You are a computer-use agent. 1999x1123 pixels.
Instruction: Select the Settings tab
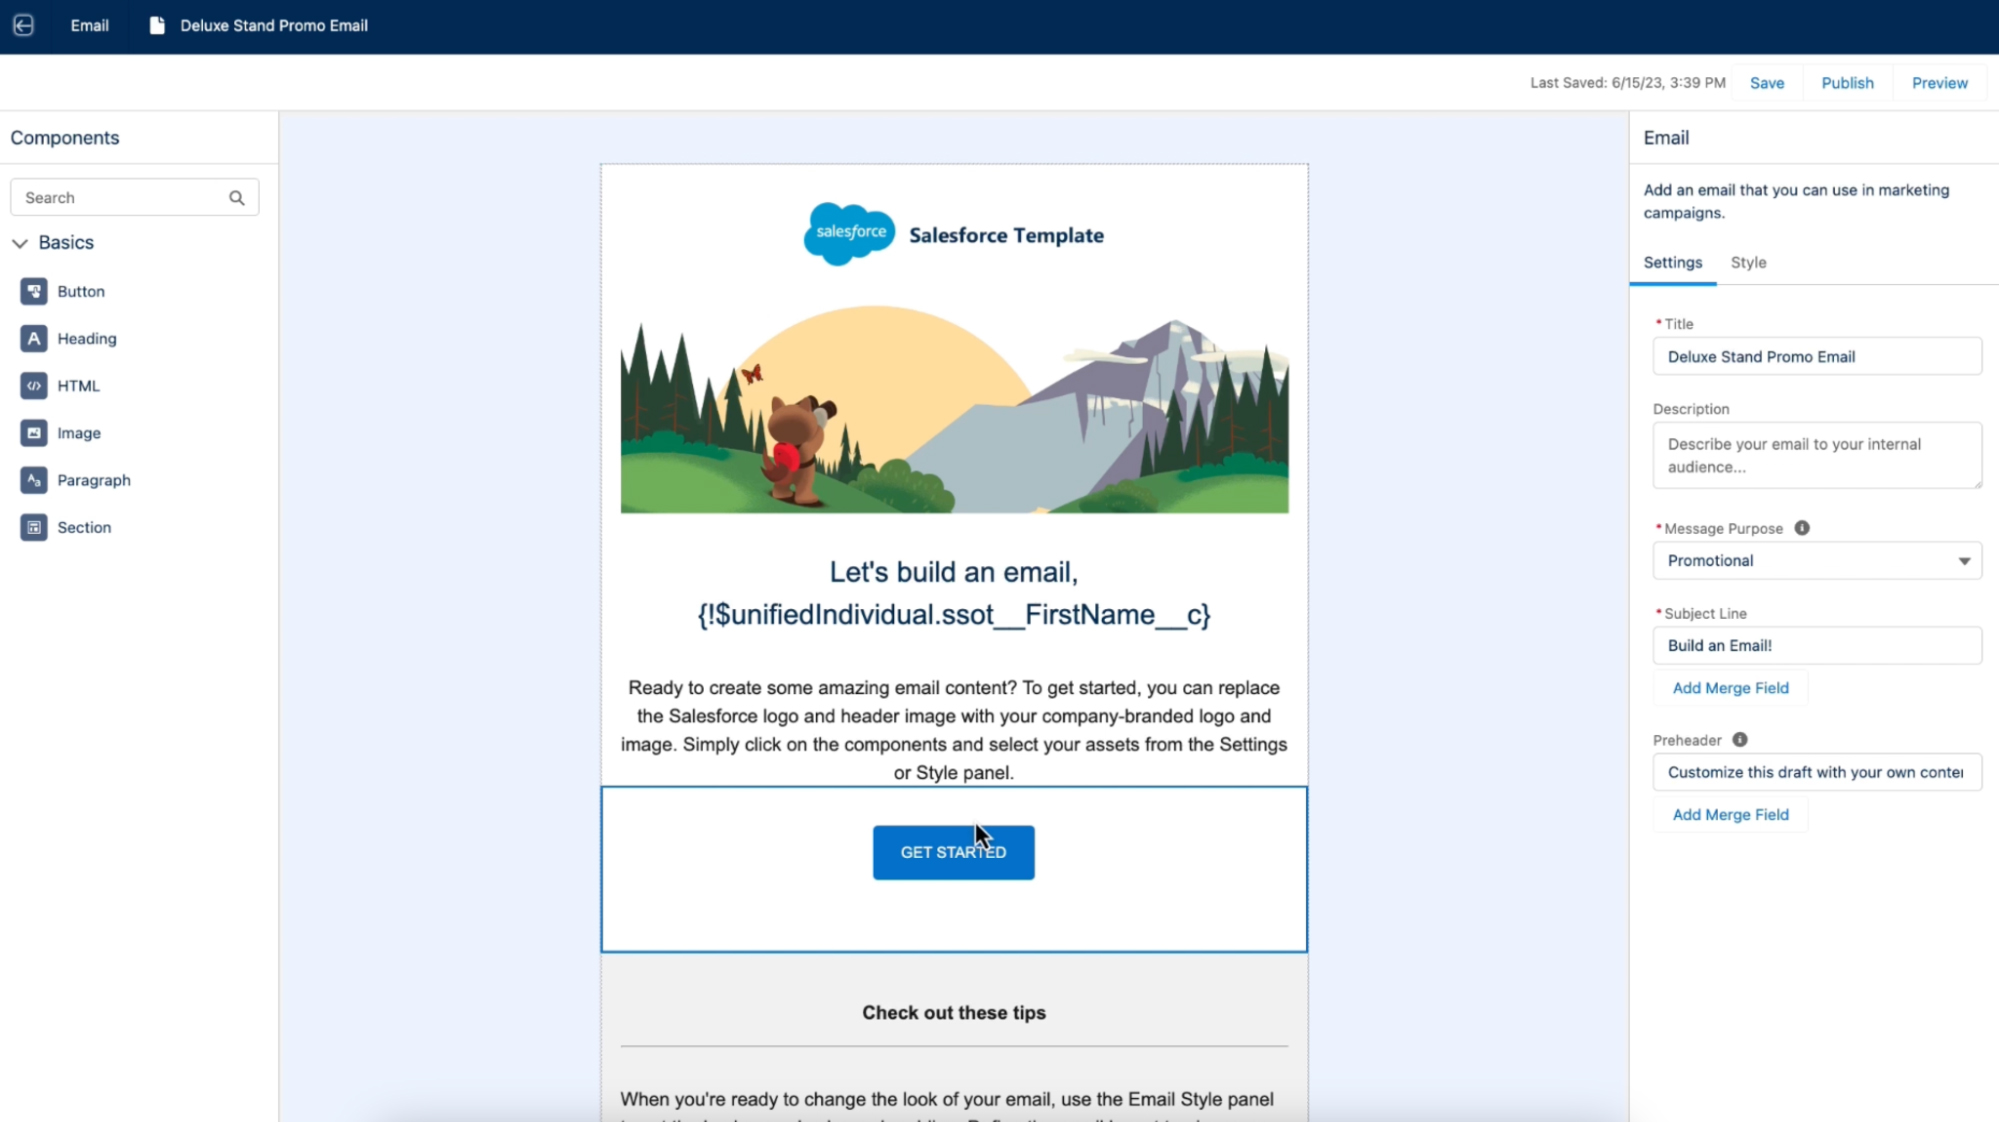tap(1672, 262)
